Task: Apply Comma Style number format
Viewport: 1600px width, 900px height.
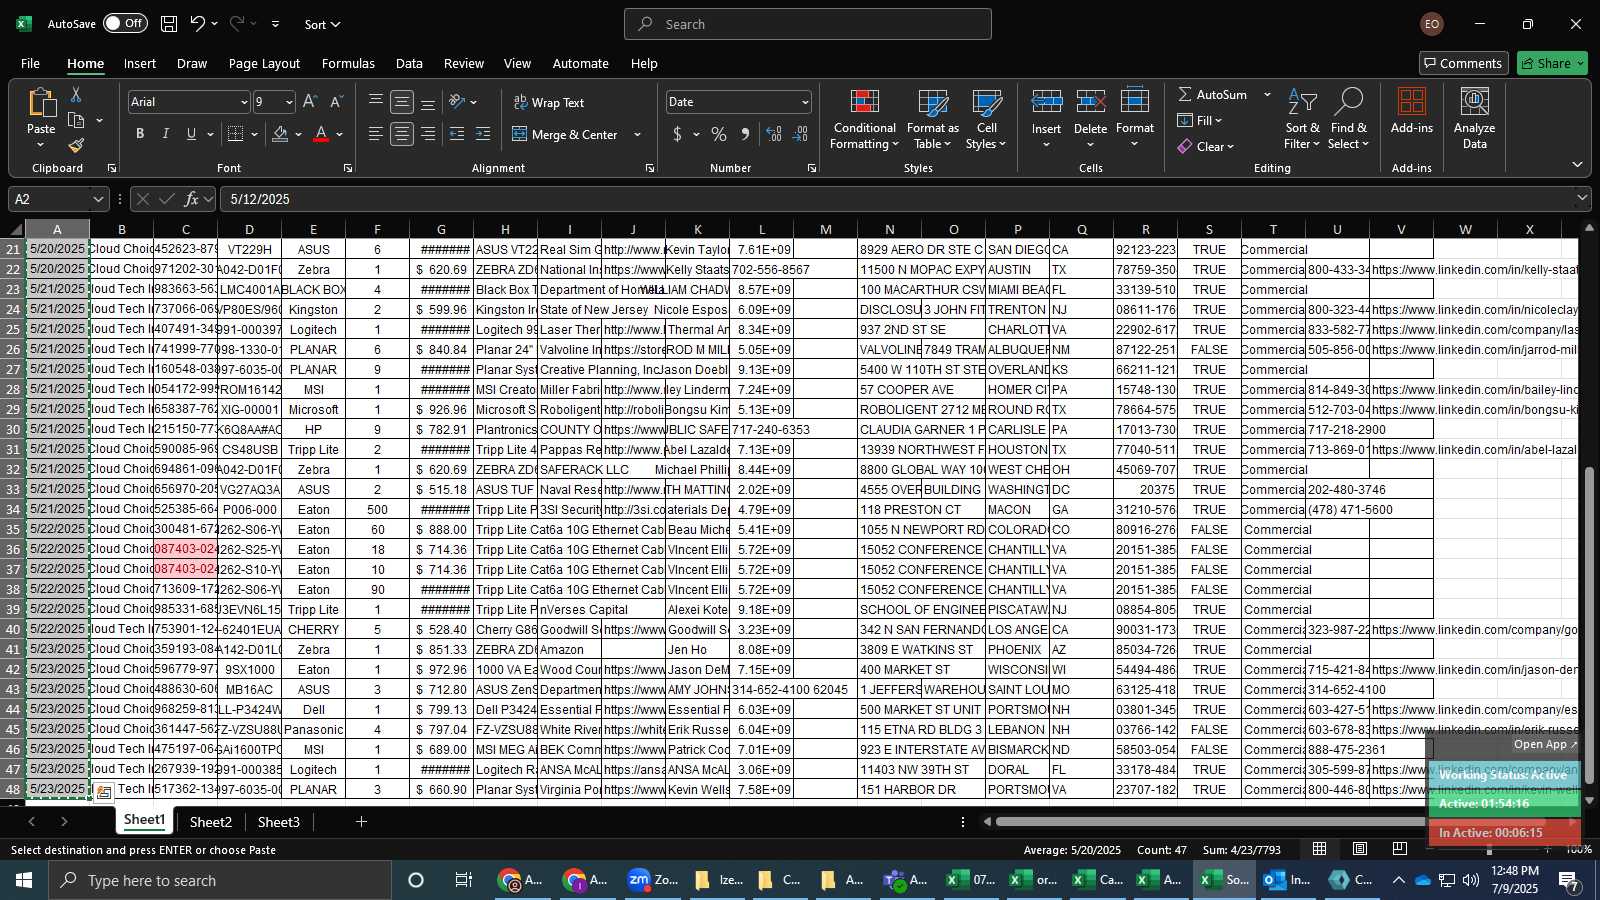Action: [x=745, y=134]
